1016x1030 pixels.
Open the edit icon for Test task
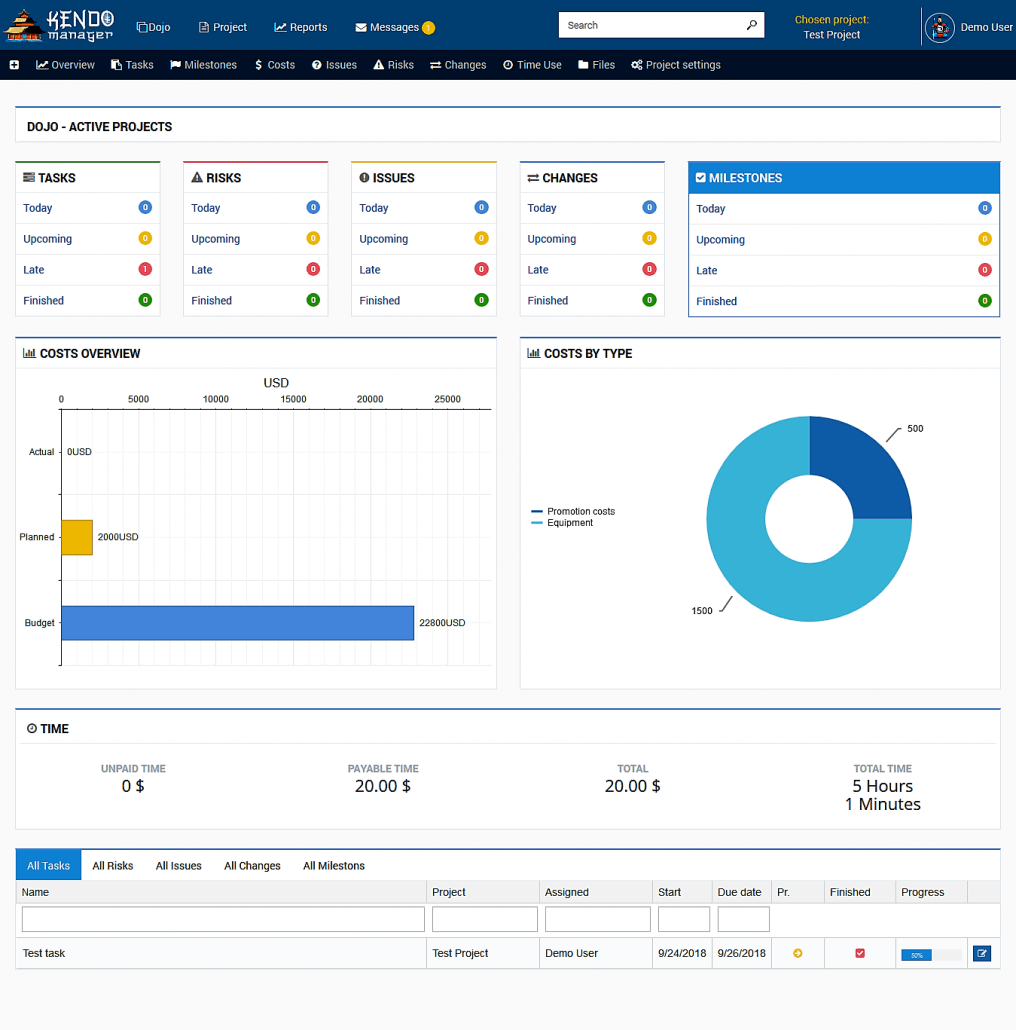(x=981, y=953)
